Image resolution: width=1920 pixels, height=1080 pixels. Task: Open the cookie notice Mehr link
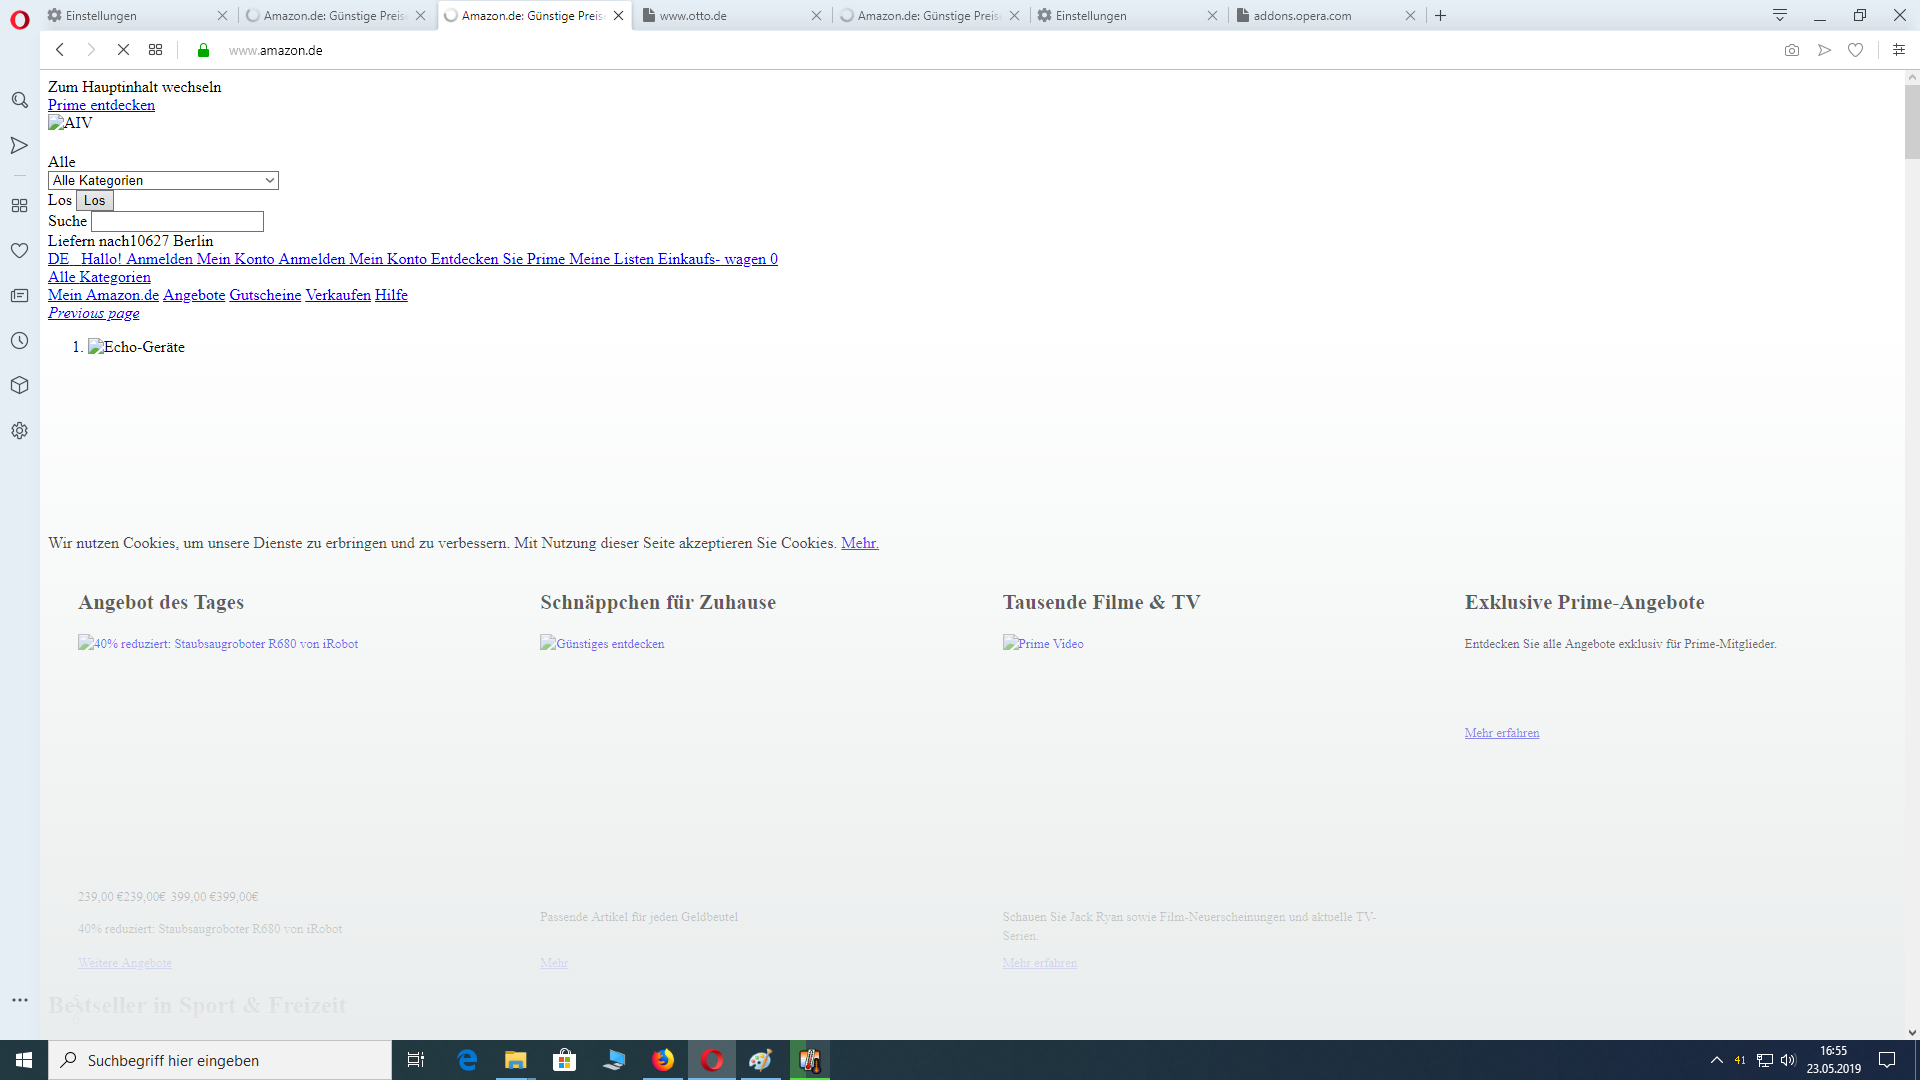(x=859, y=543)
